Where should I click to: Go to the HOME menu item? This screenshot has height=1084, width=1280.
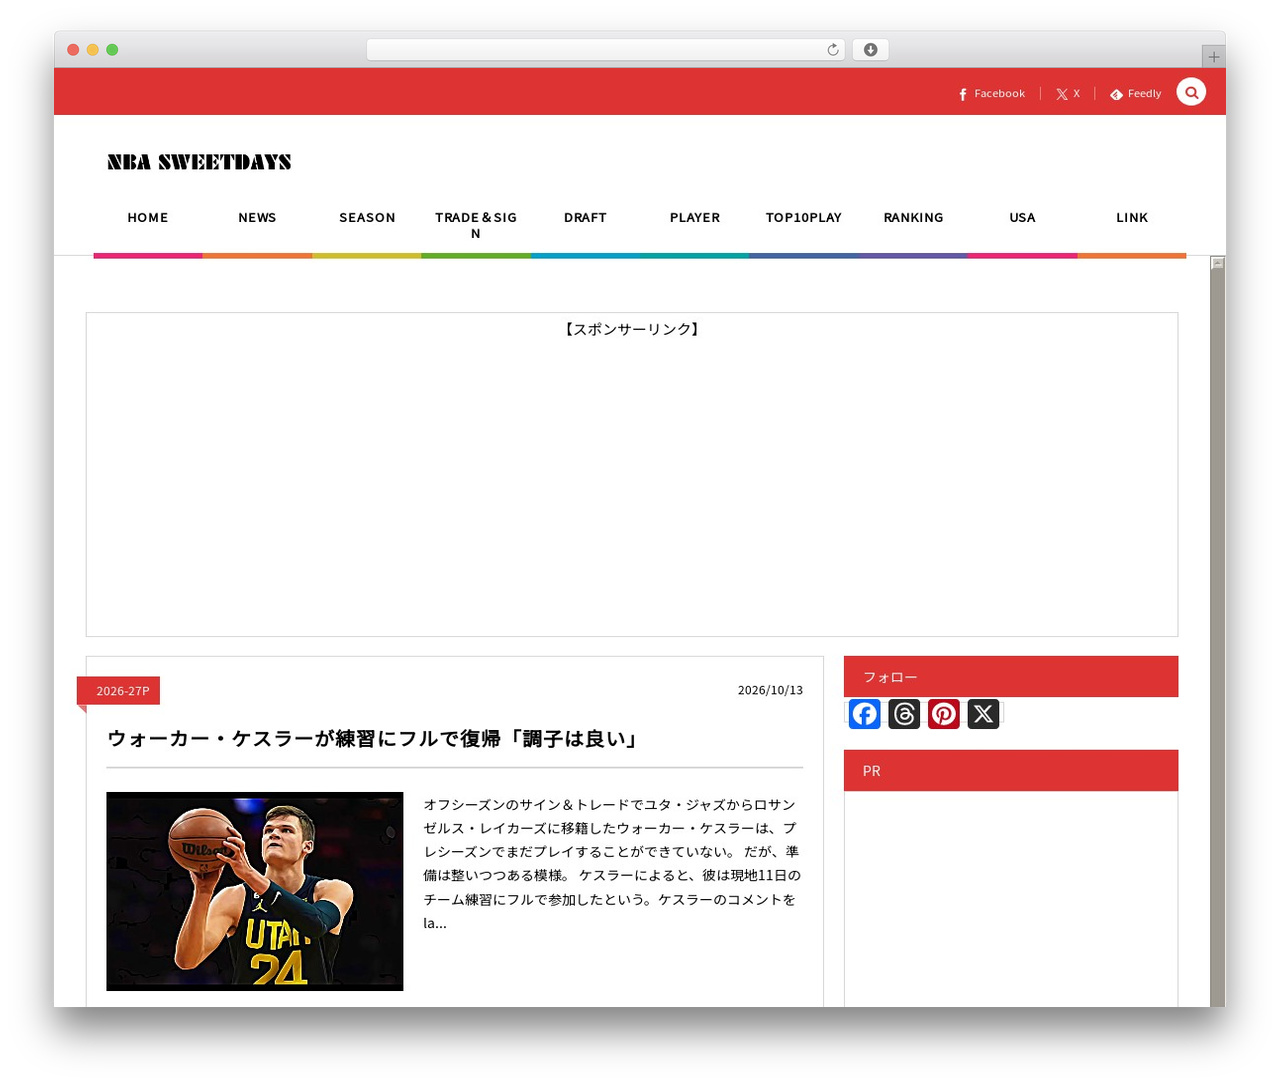(148, 217)
